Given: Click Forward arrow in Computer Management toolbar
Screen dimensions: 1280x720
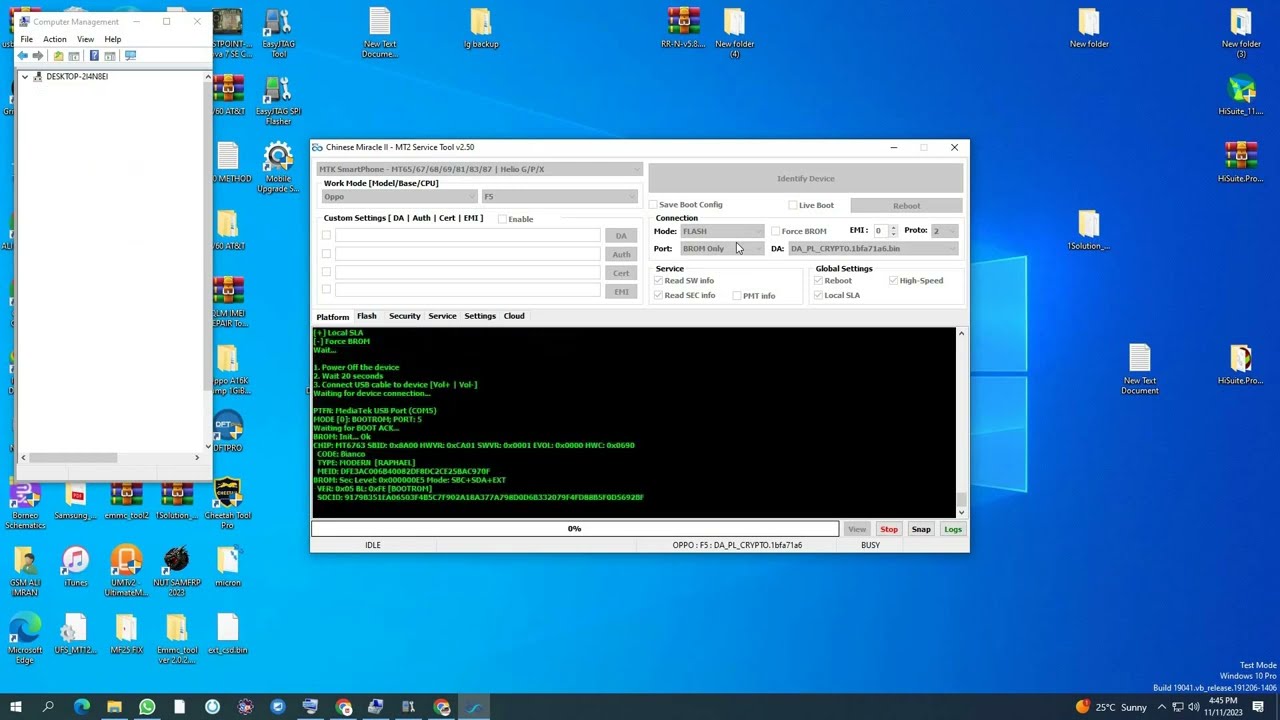Looking at the screenshot, I should [x=38, y=56].
